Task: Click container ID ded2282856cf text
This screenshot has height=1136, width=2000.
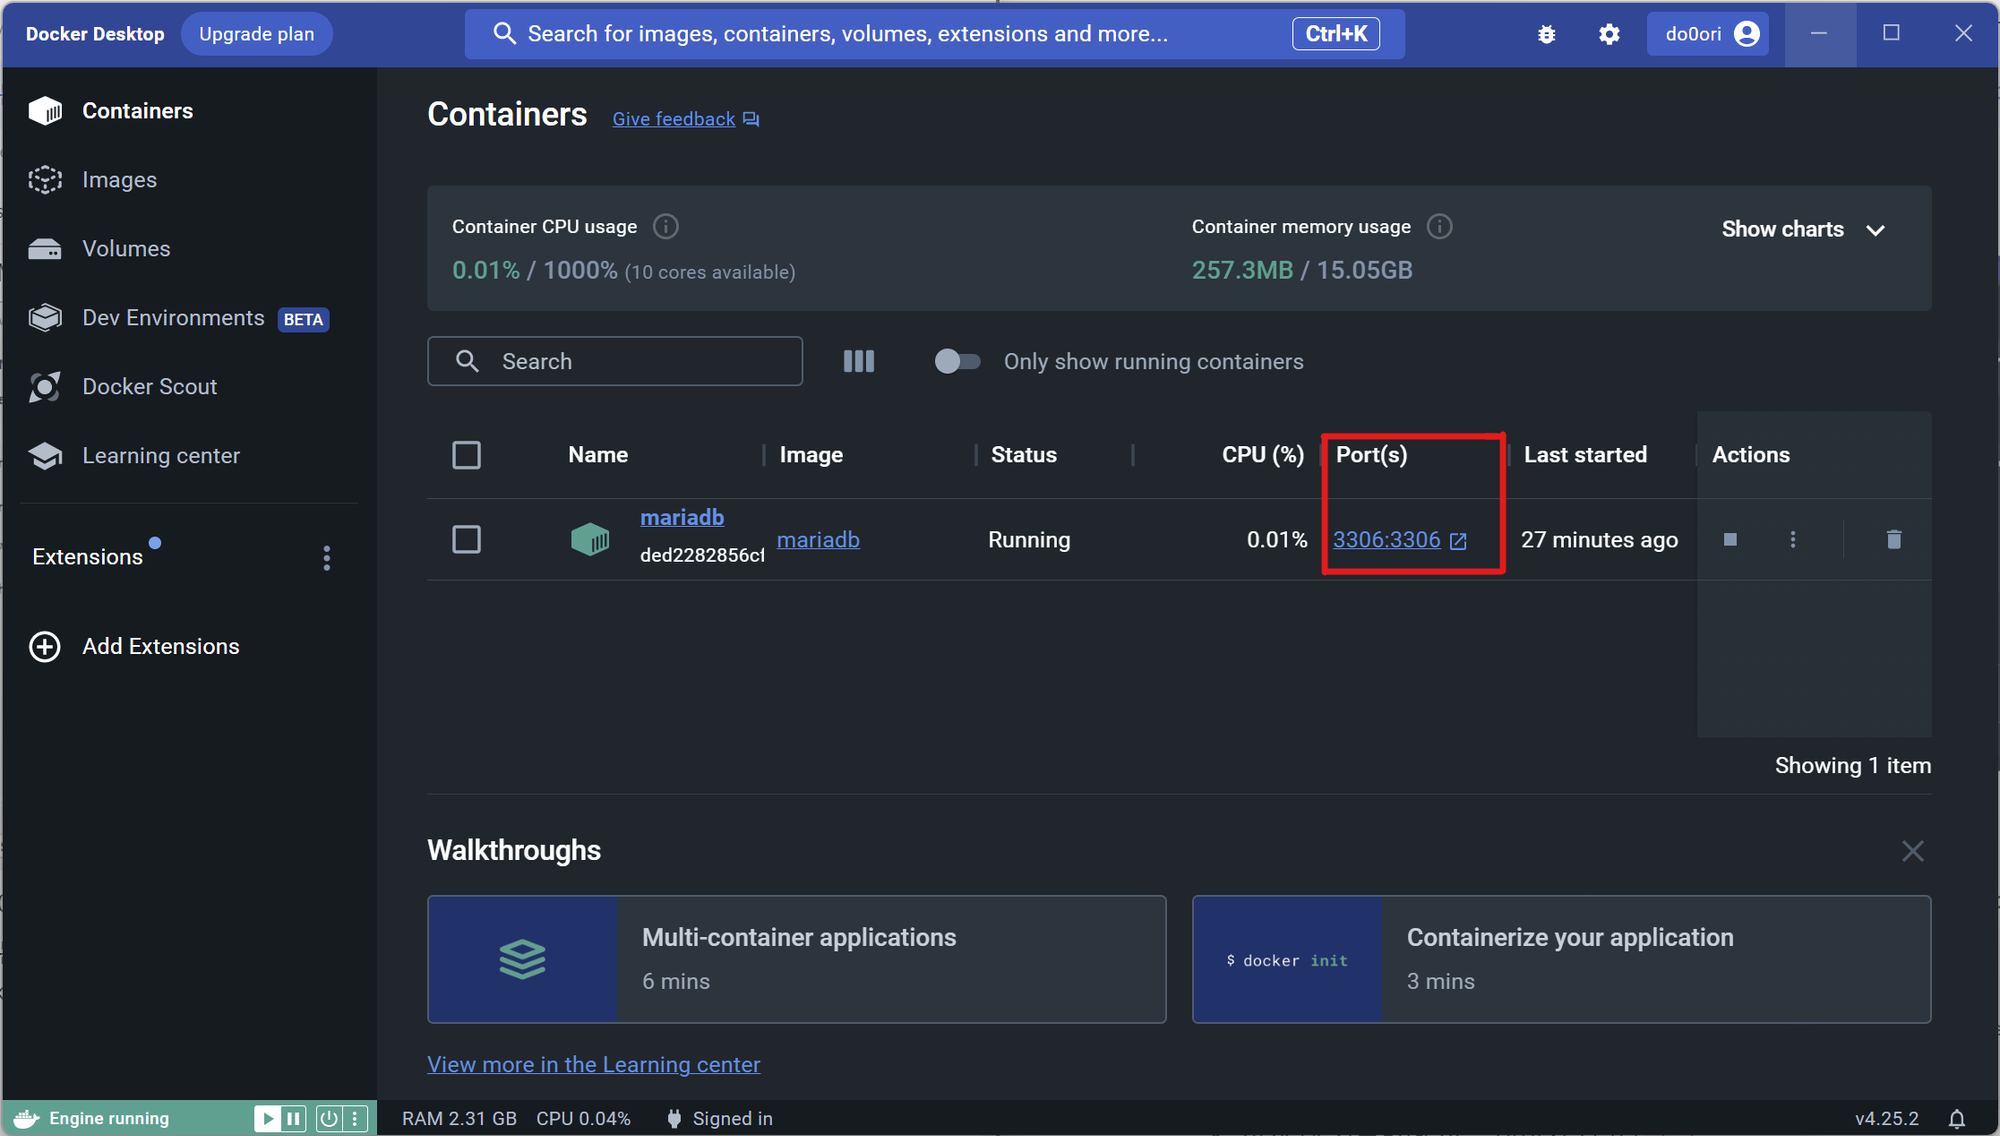Action: tap(702, 555)
